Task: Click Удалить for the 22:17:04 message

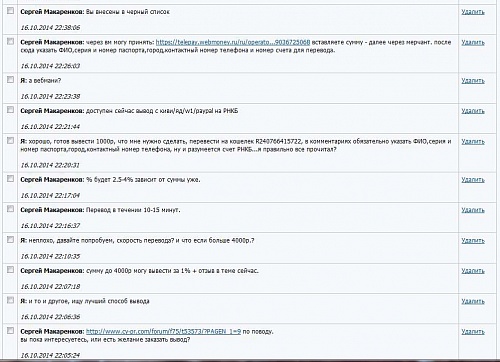Action: point(473,180)
